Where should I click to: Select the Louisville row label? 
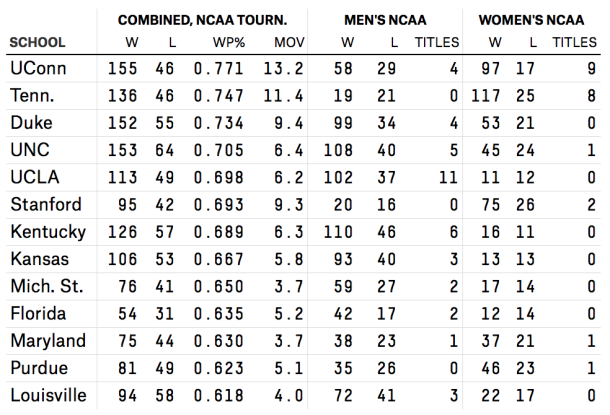[46, 395]
